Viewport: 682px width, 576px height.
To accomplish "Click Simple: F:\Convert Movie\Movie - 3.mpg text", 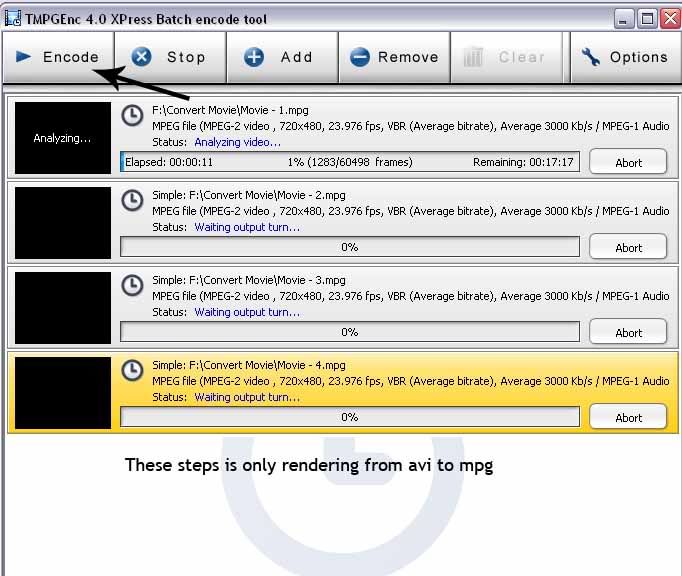I will tap(249, 280).
